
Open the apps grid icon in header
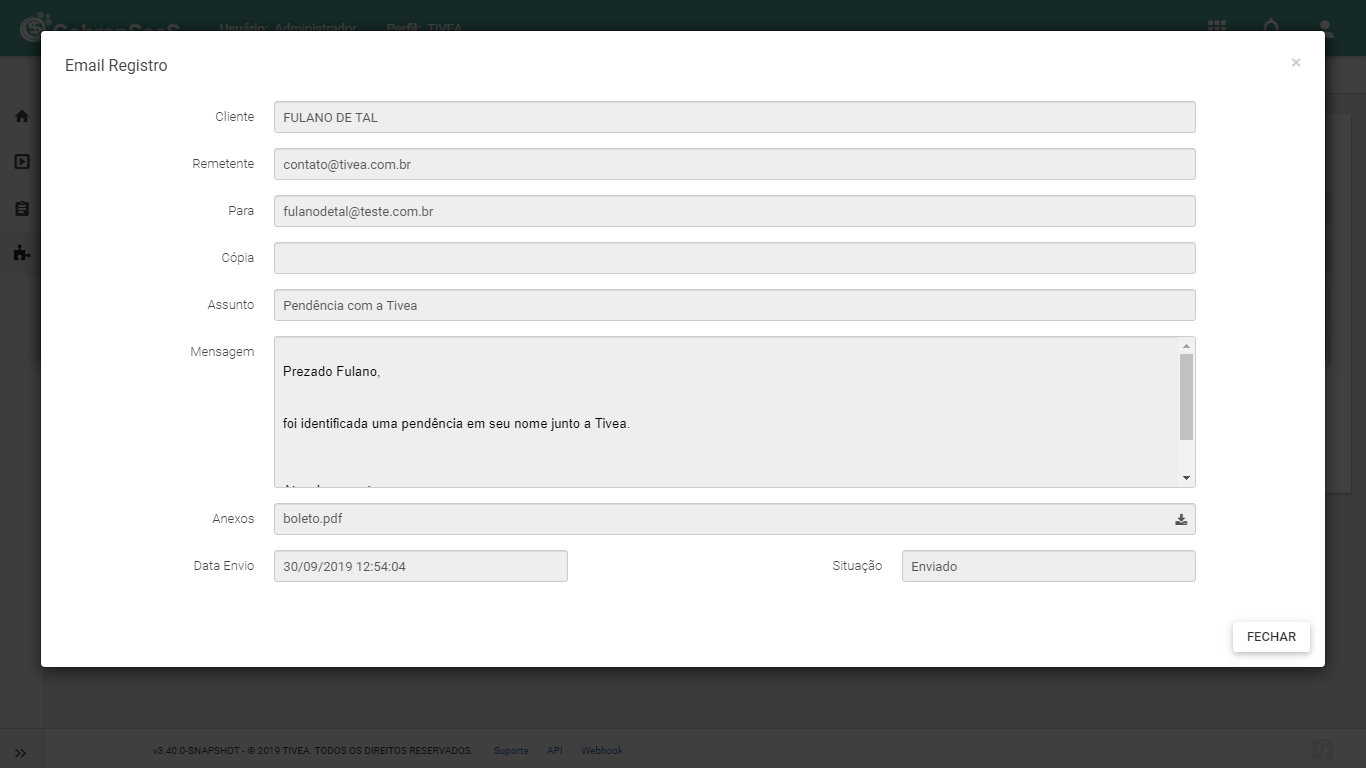1217,27
